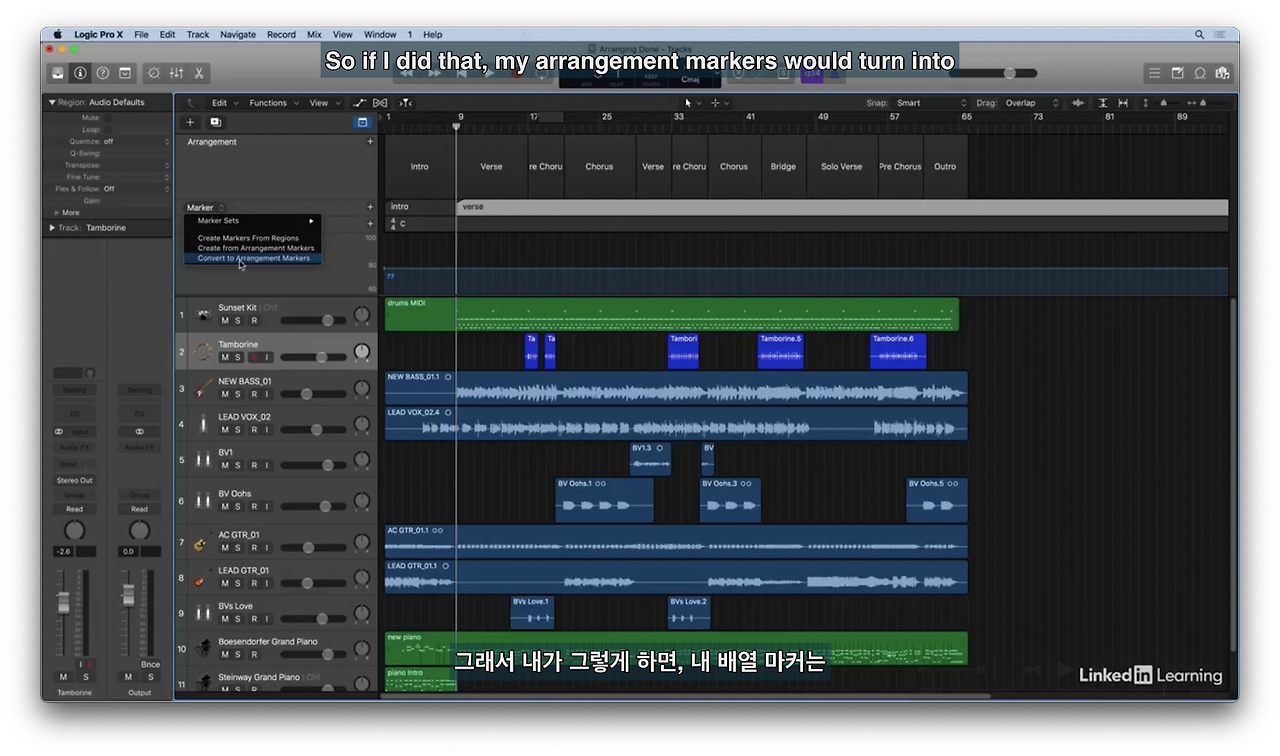The image size is (1280, 756).
Task: Click the AC GTR_01 acoustic guitar icon
Action: point(202,543)
